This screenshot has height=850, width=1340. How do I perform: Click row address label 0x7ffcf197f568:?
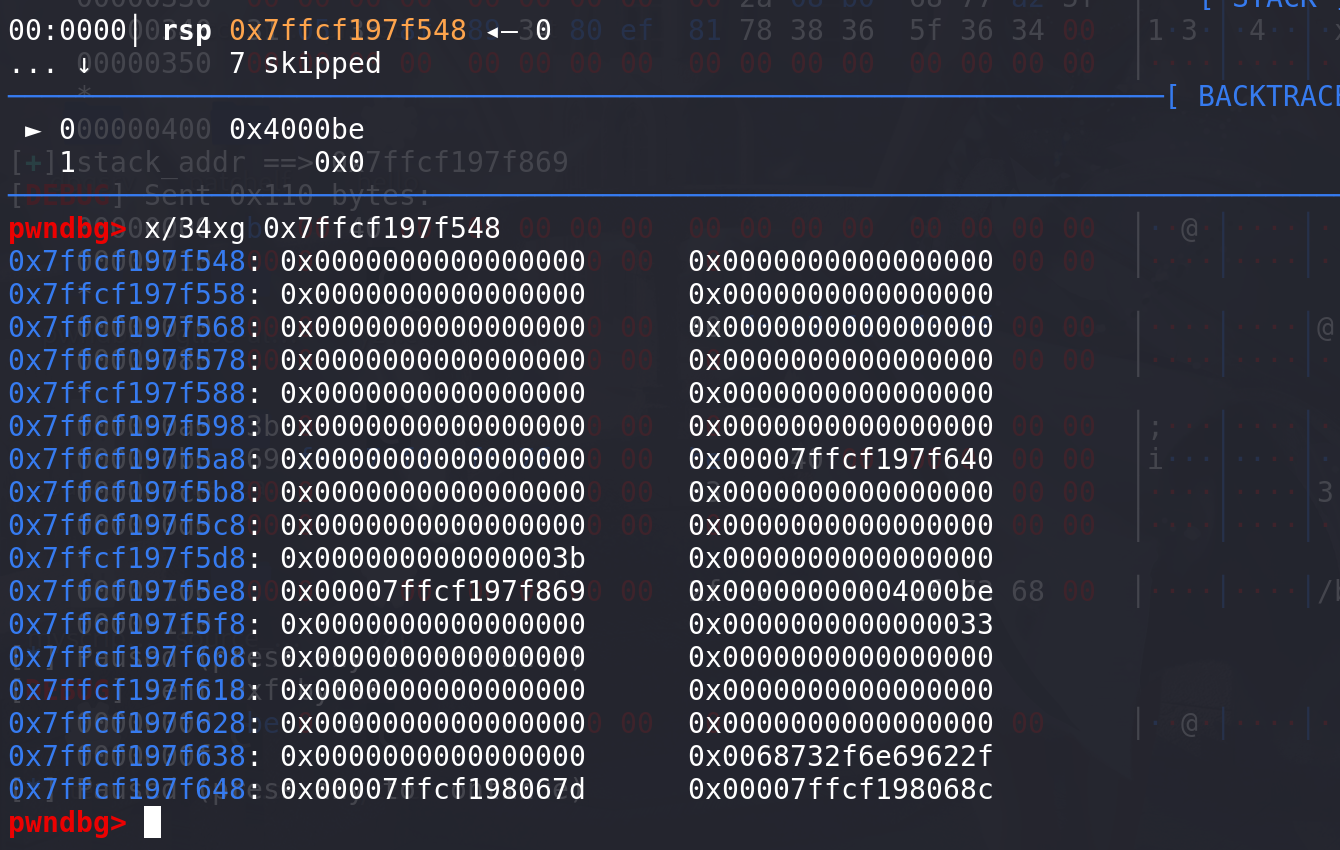135,328
